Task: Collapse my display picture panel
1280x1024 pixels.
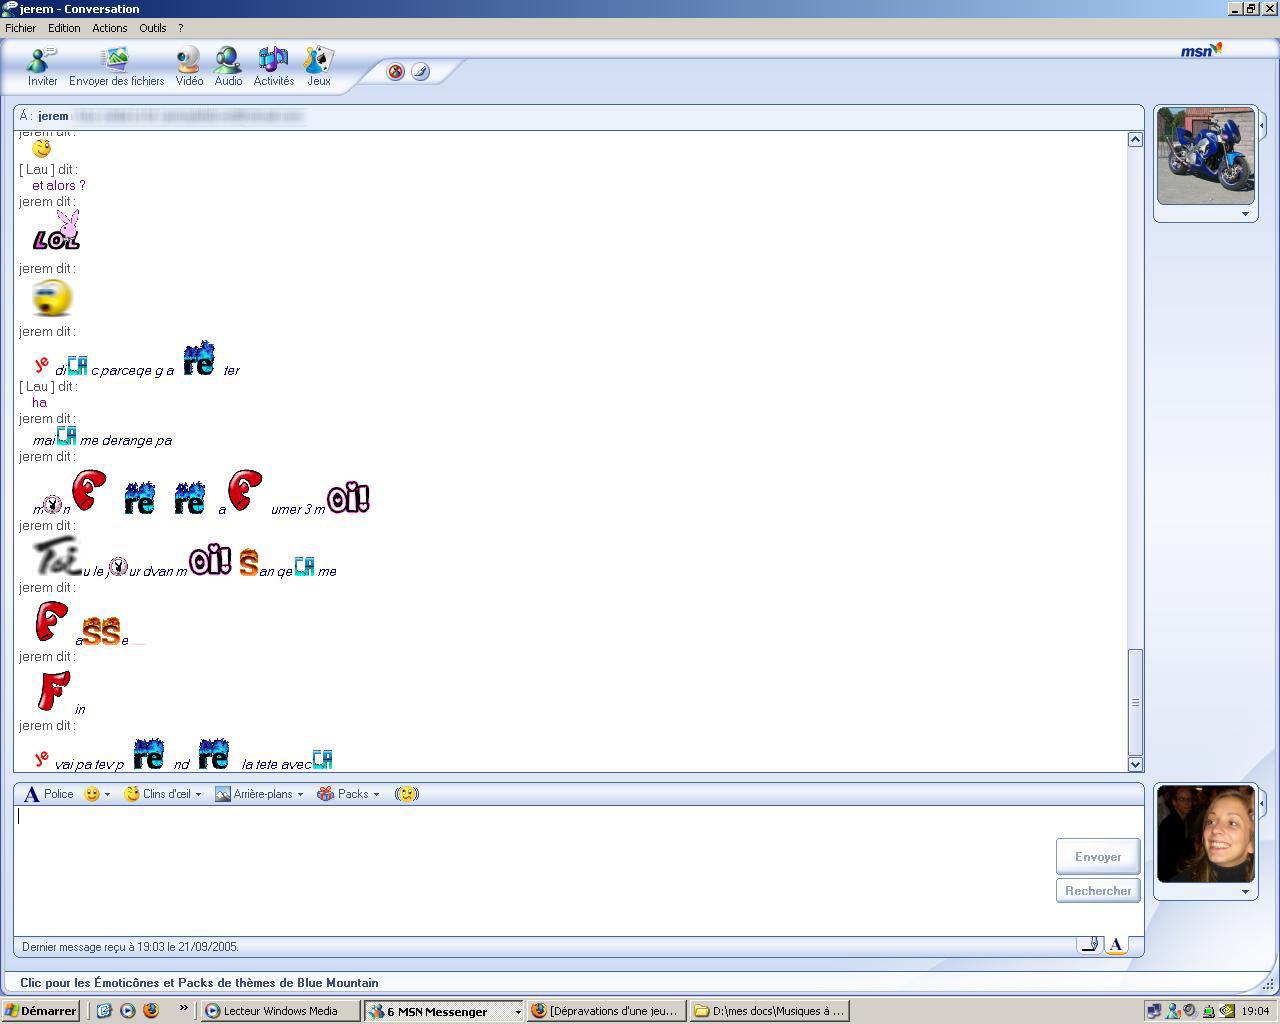Action: click(x=1262, y=804)
